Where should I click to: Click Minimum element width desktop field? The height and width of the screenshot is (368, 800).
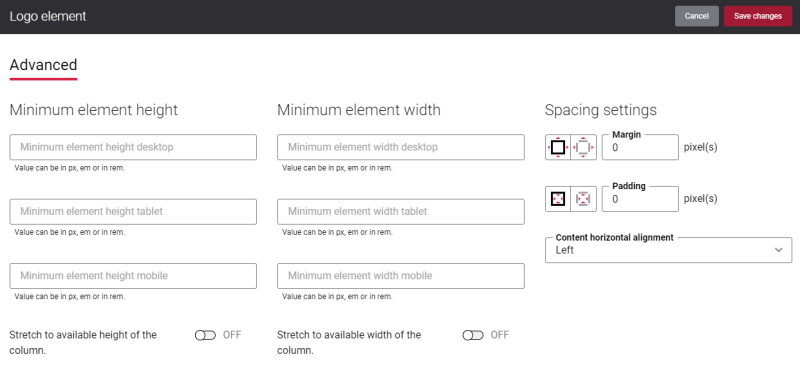(x=401, y=147)
